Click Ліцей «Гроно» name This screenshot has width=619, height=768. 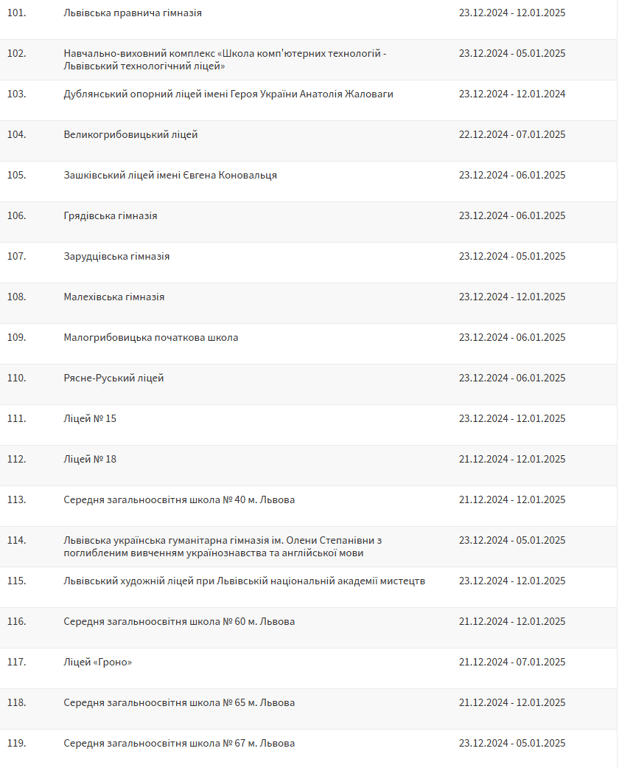[x=98, y=662]
